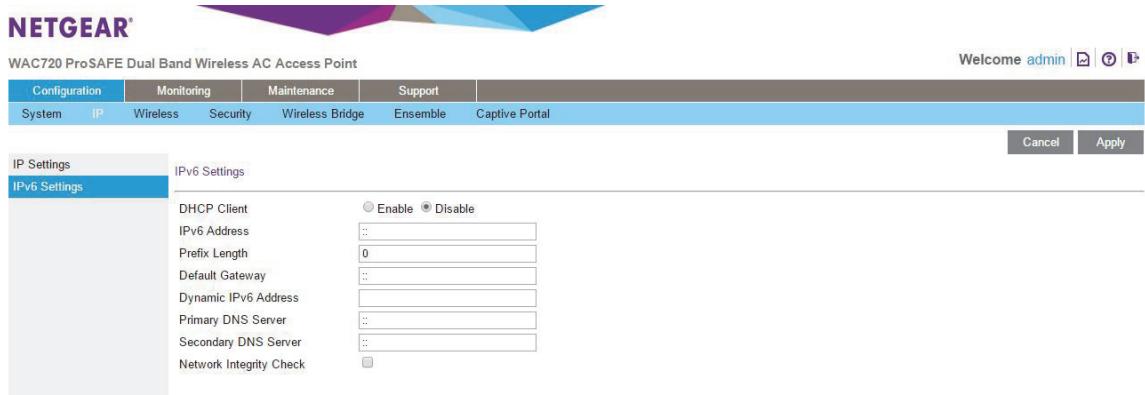
Task: Focus the Prefix Length field
Action: coord(448,253)
